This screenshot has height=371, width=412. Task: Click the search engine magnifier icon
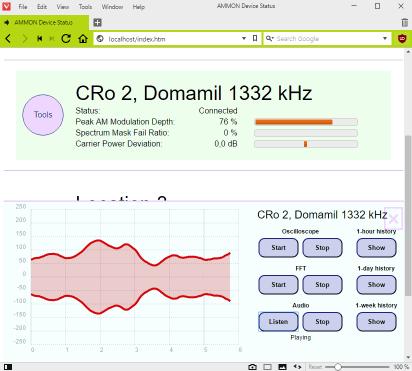point(269,39)
